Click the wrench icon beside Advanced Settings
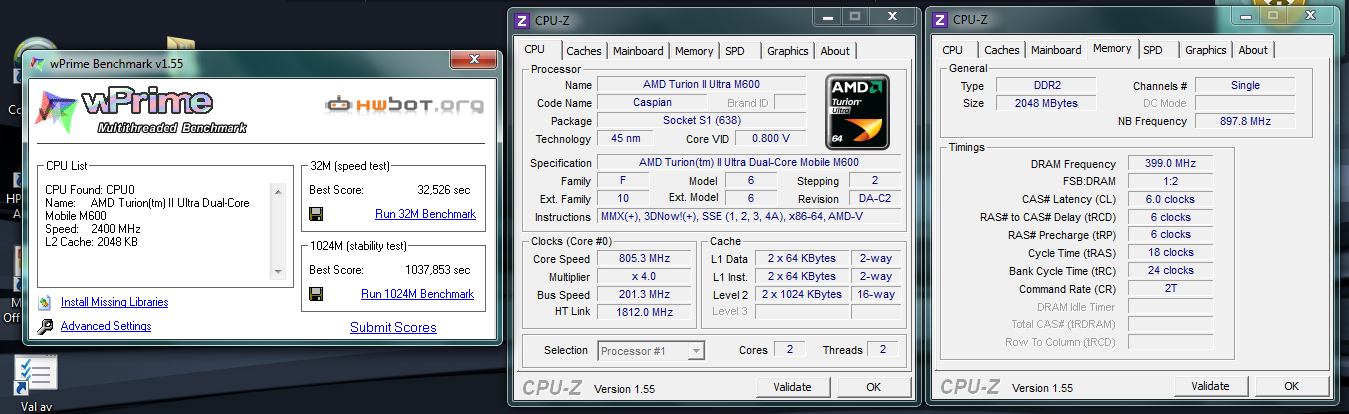The height and width of the screenshot is (414, 1349). coord(44,327)
